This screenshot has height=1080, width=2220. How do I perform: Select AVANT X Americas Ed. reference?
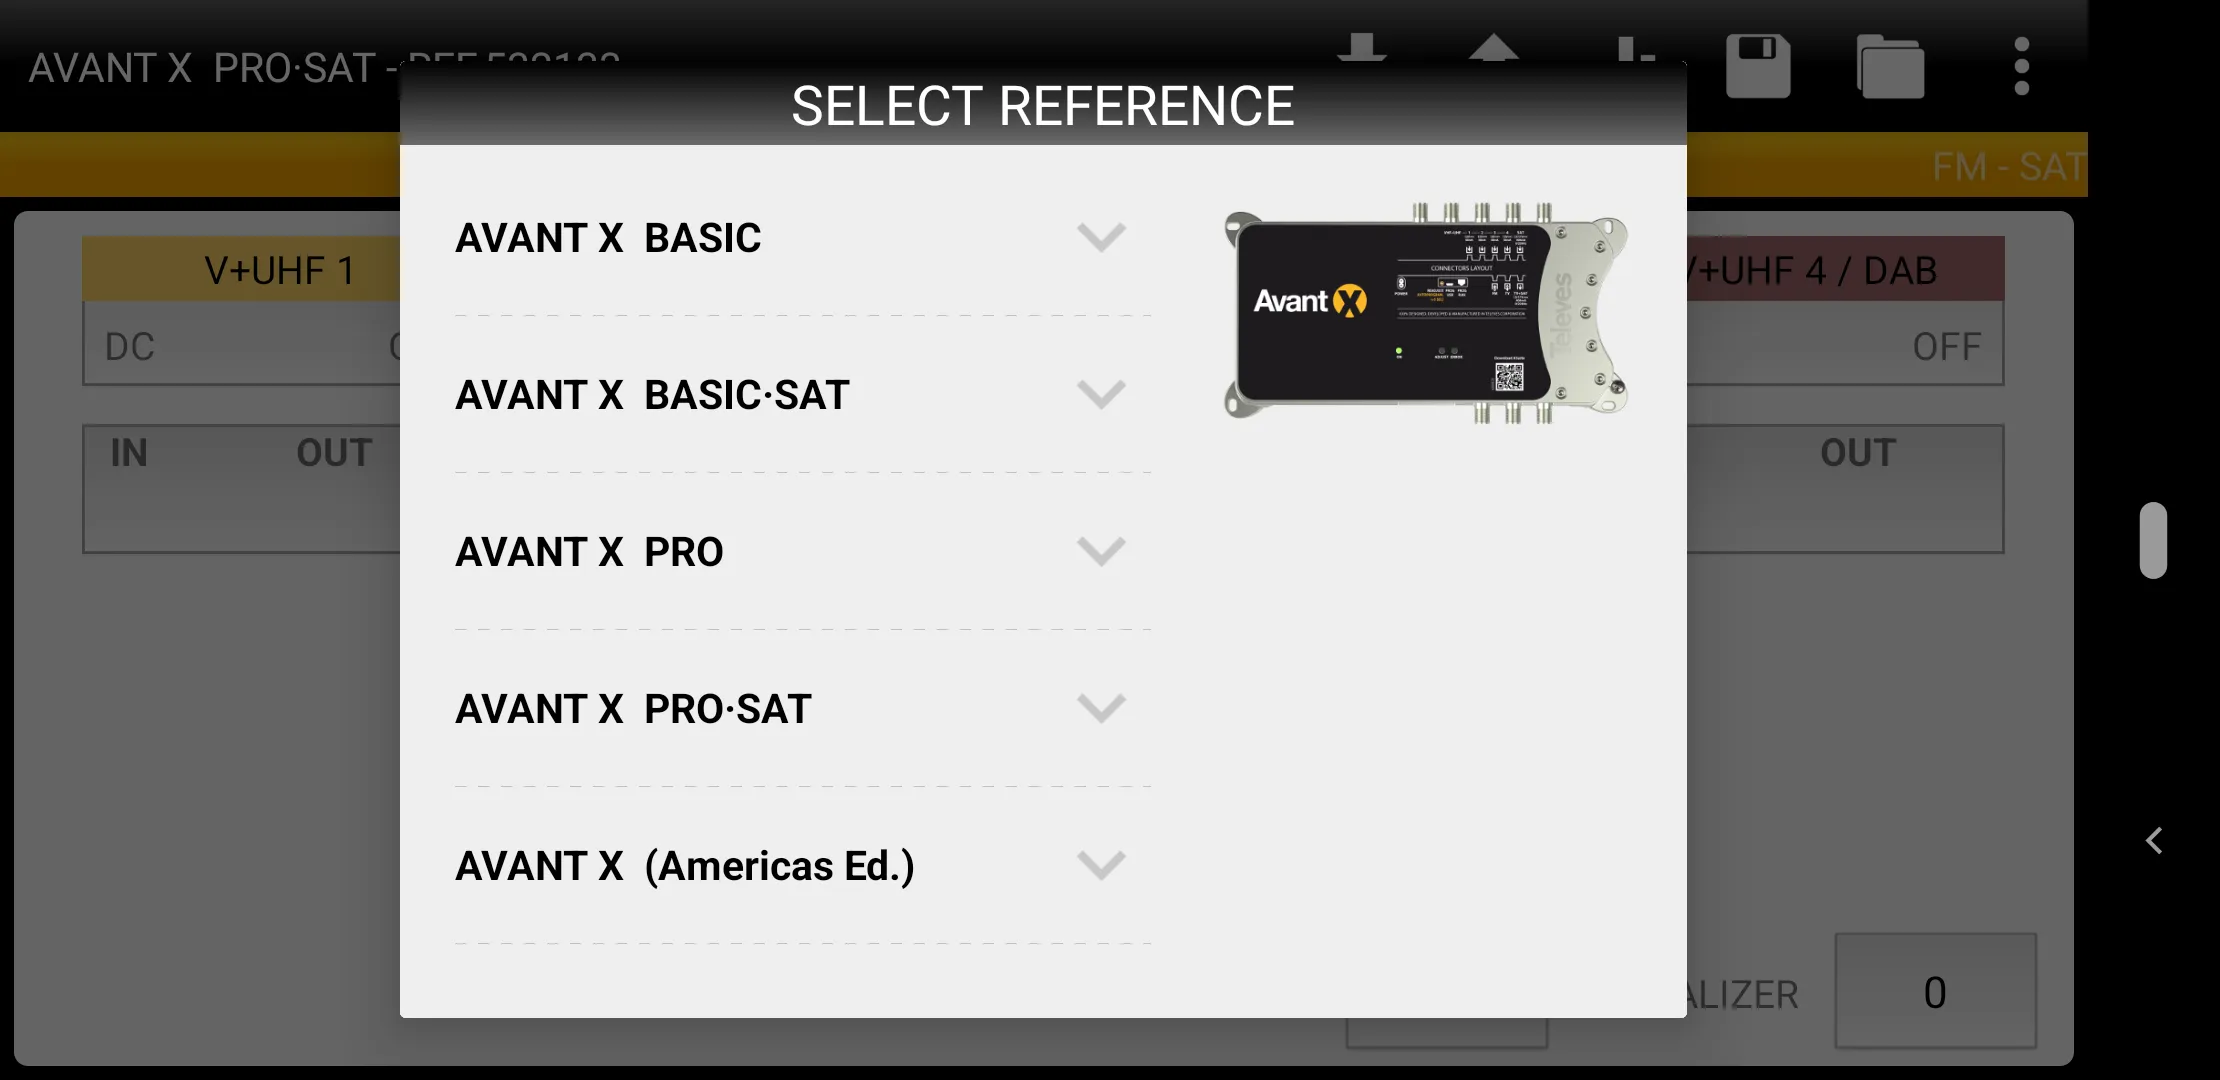(x=685, y=865)
